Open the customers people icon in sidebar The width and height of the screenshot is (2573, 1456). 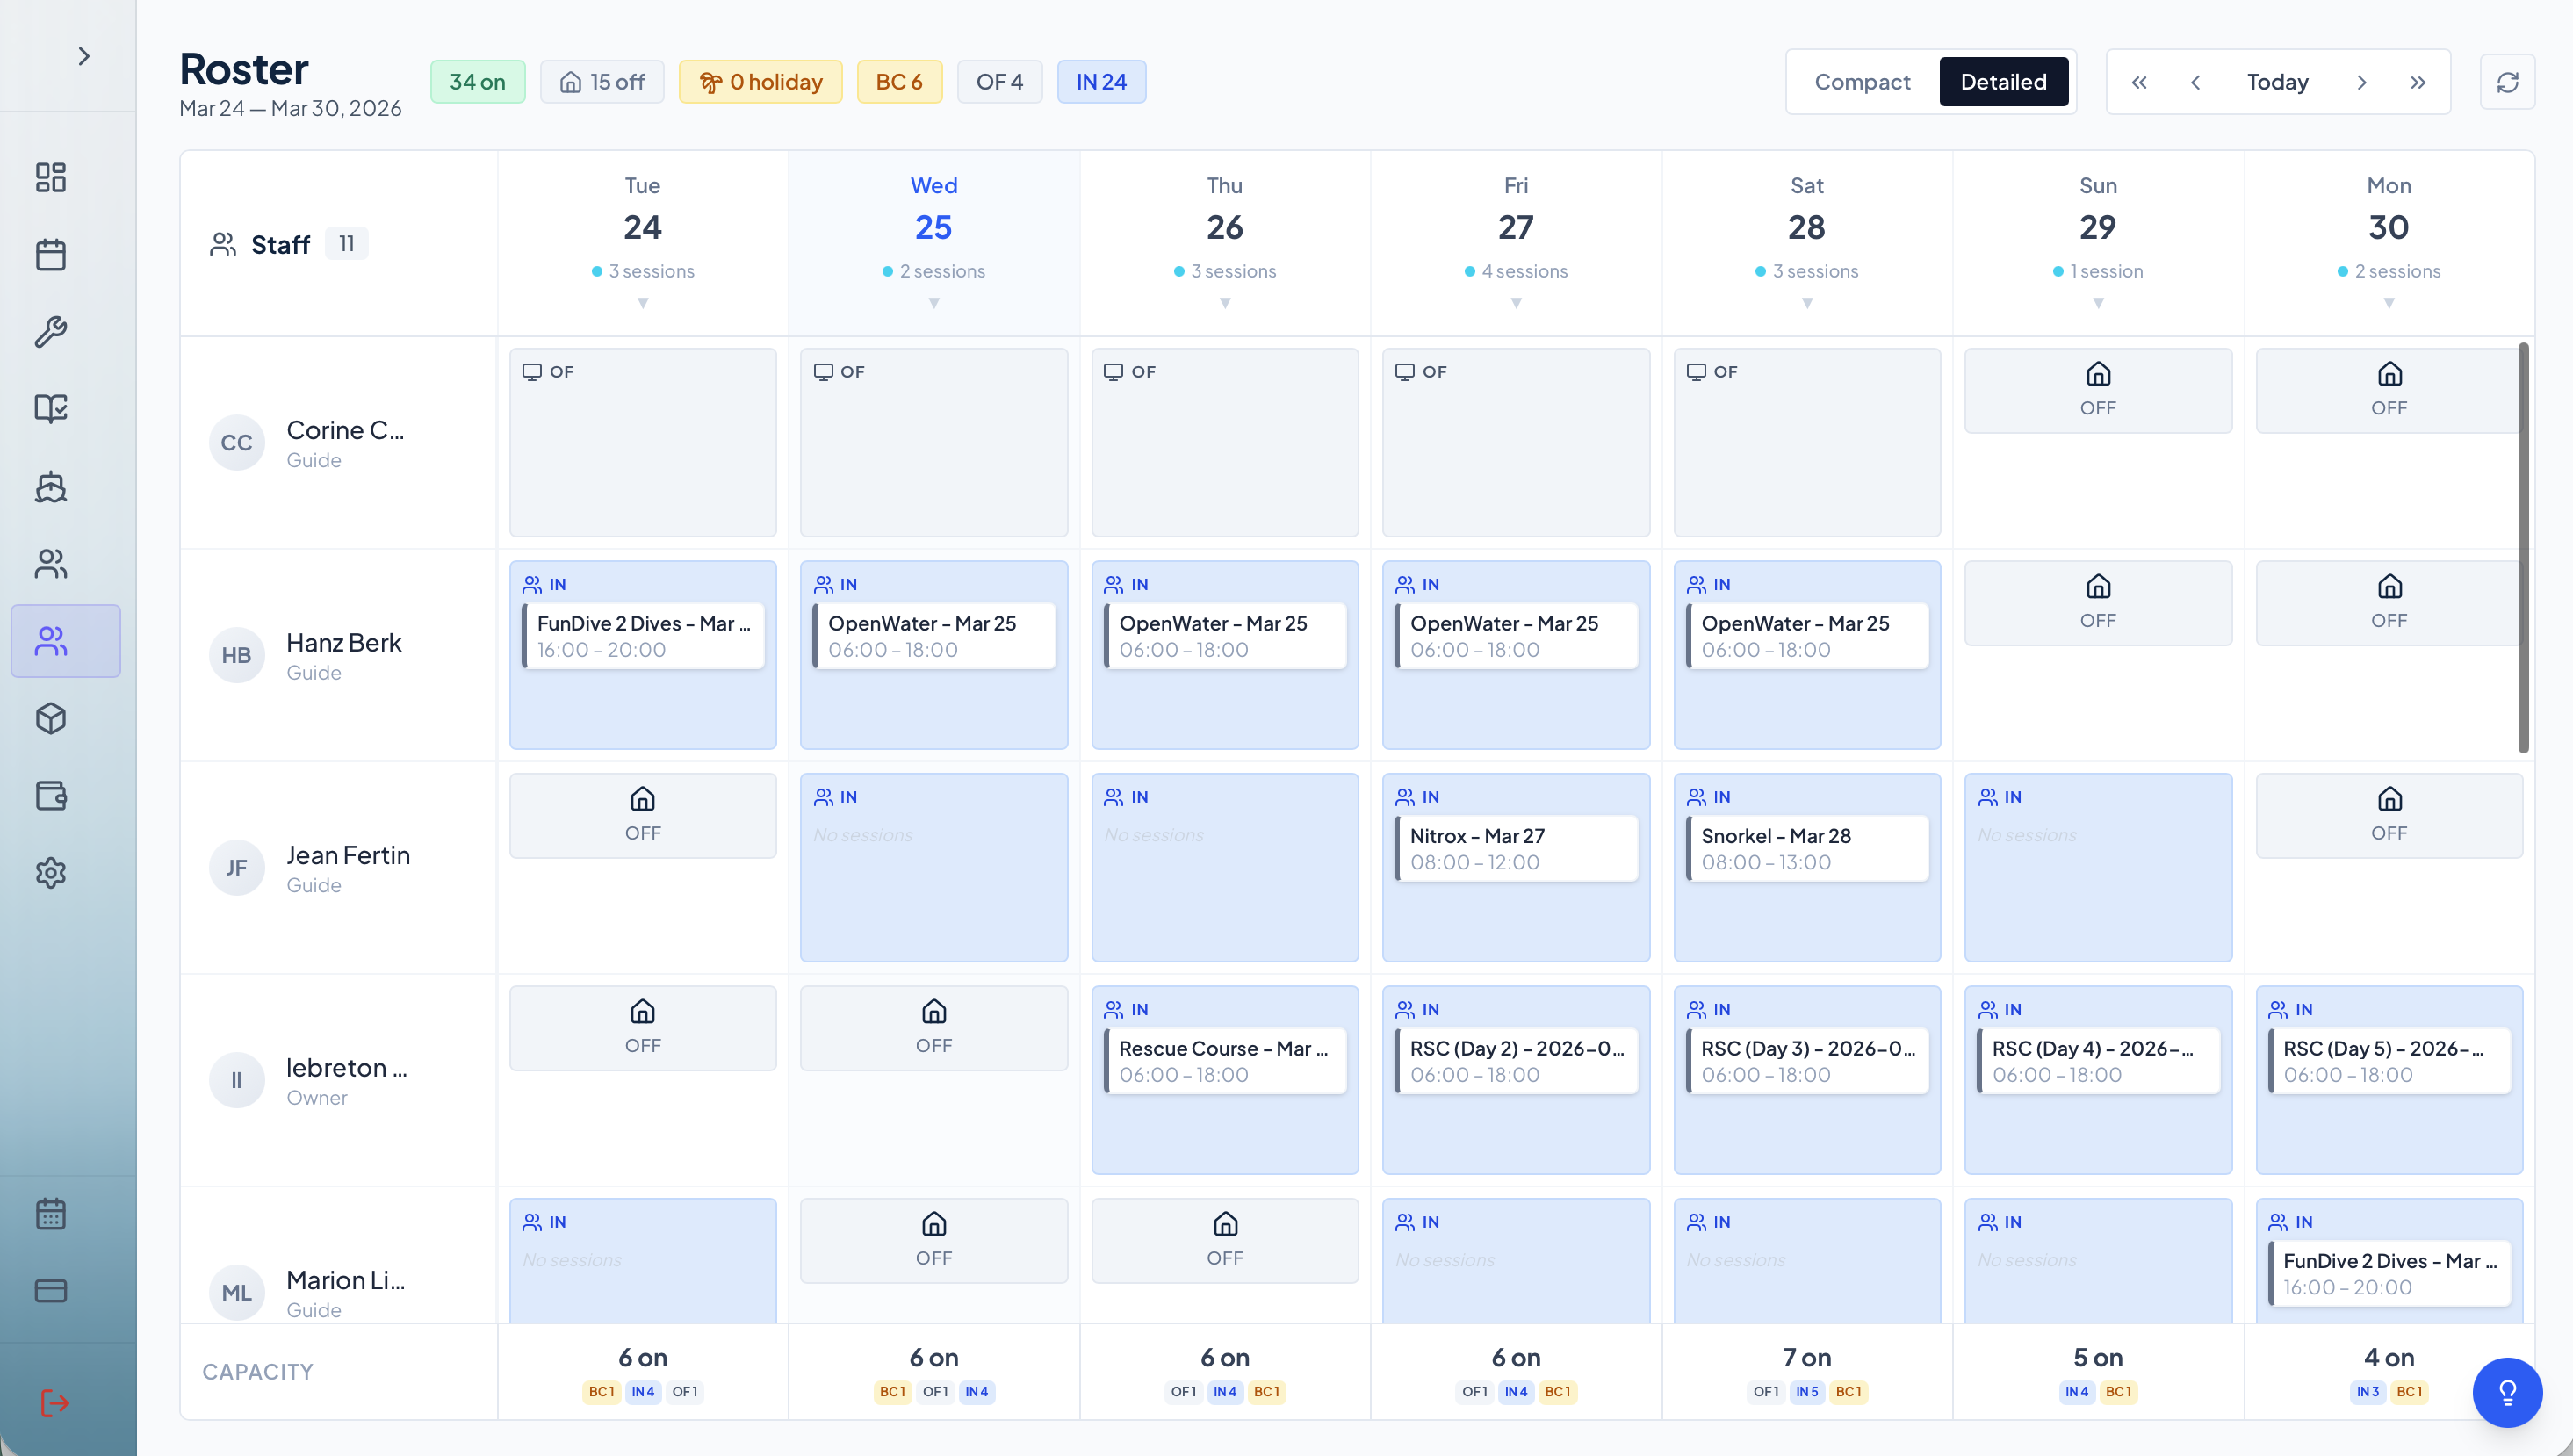pyautogui.click(x=51, y=564)
